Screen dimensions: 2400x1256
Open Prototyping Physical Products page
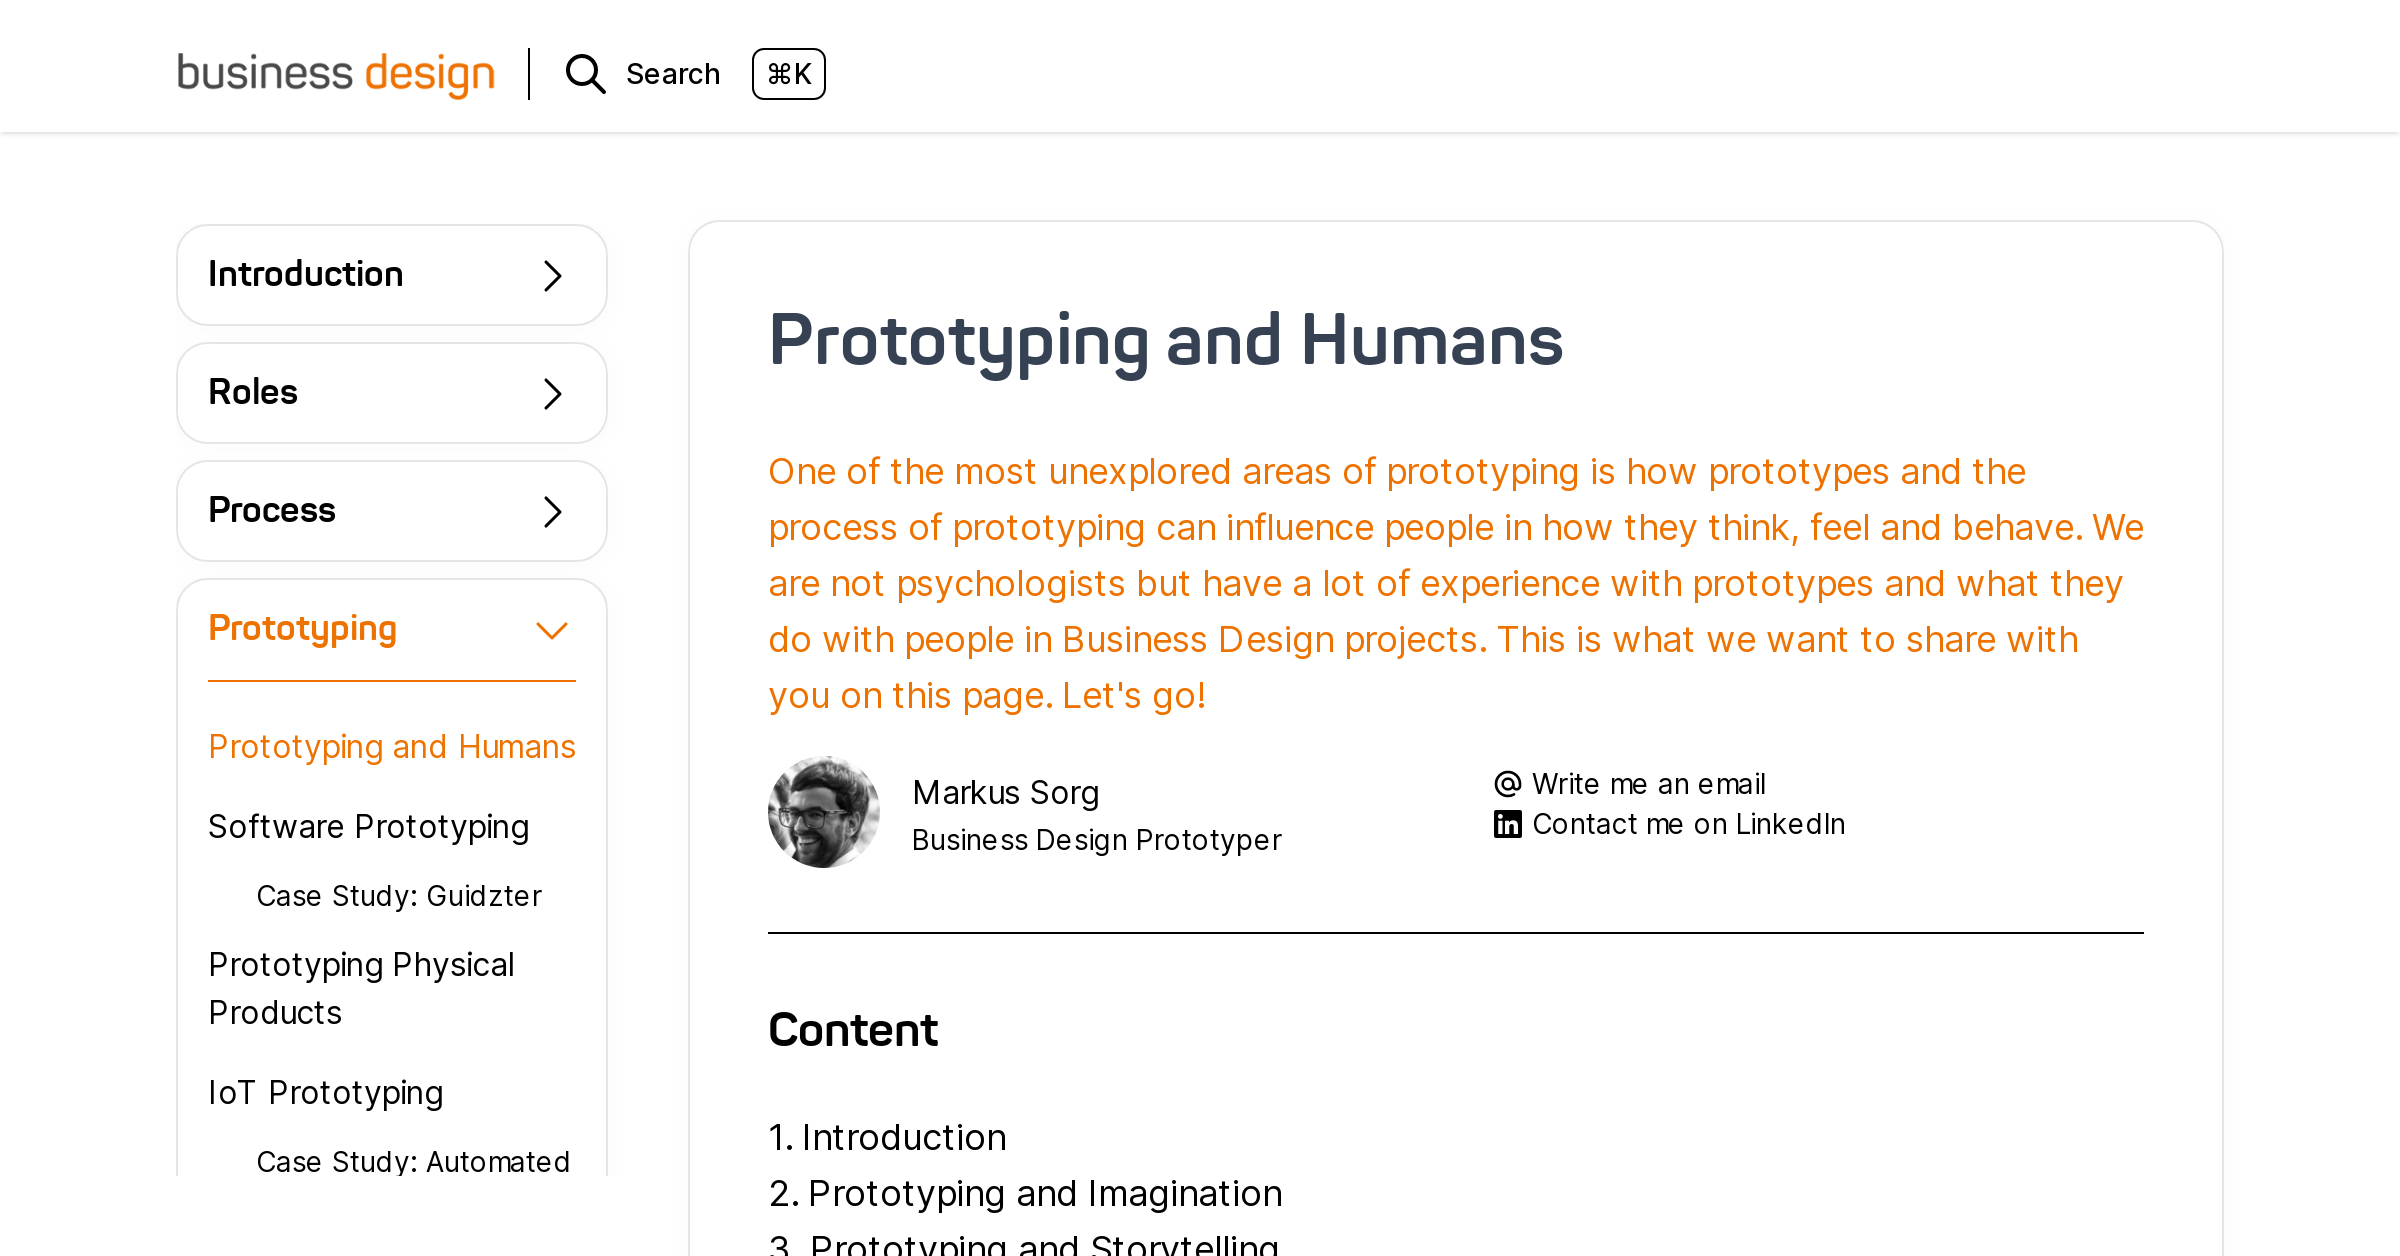pos(360,988)
